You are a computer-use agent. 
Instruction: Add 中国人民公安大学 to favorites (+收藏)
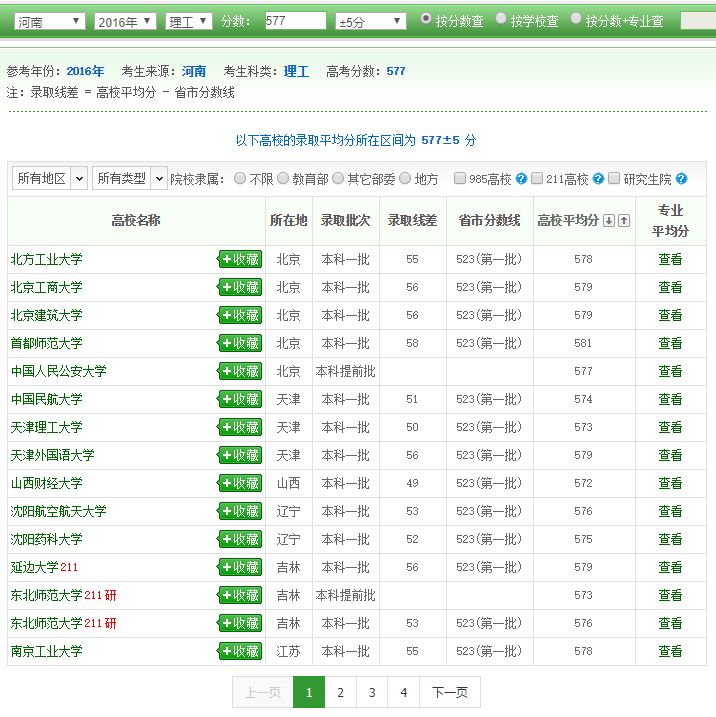tap(240, 371)
